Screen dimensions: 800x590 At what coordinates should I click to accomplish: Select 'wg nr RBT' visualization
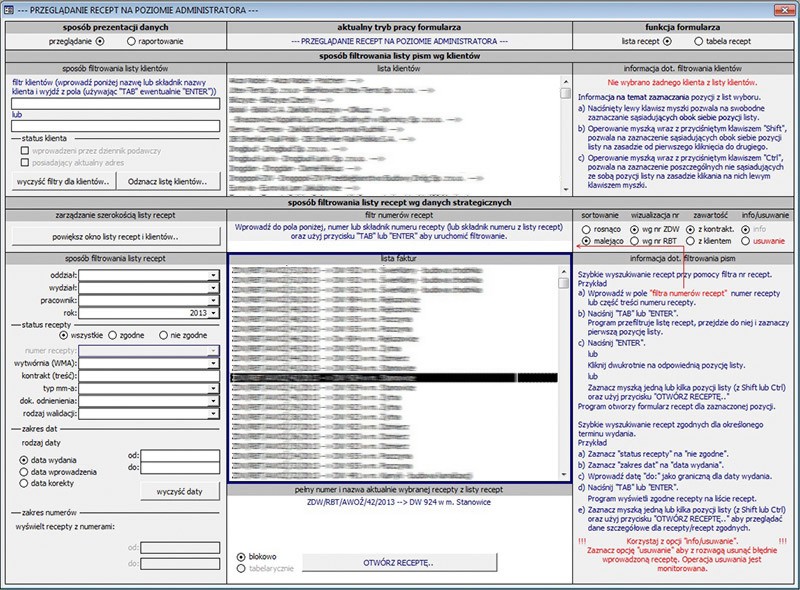[x=634, y=241]
